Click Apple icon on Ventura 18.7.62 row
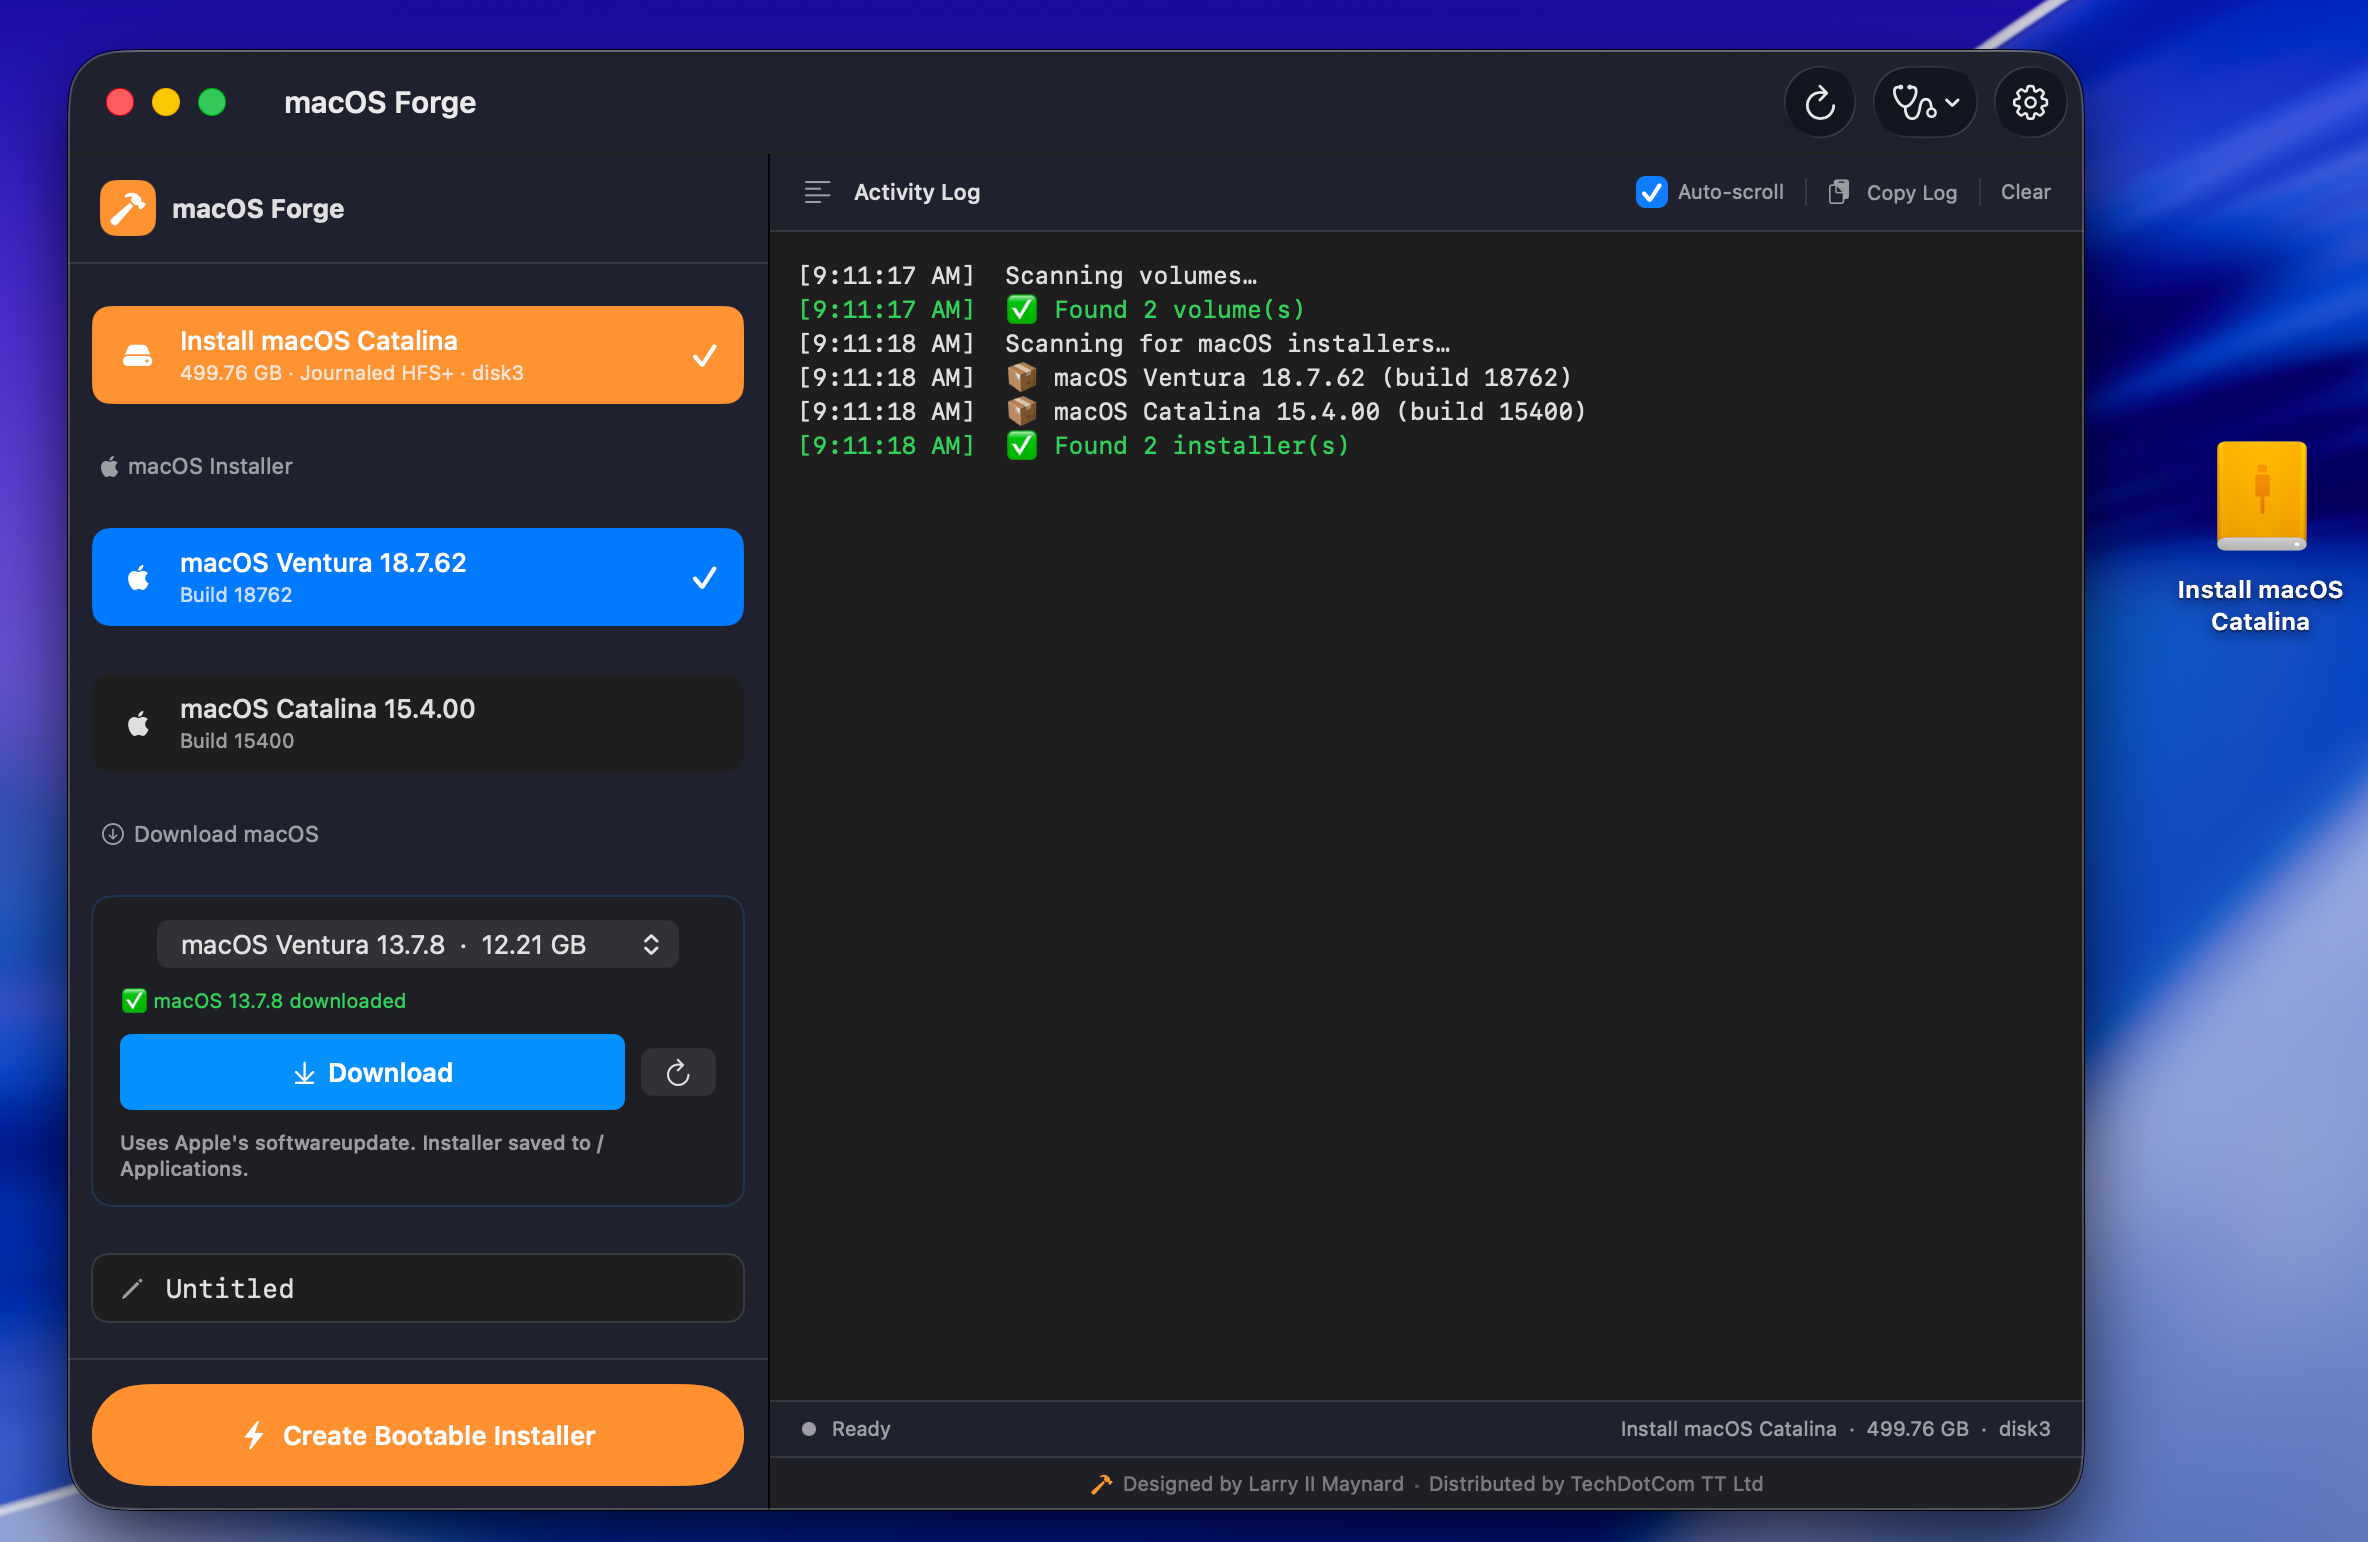 [x=139, y=577]
